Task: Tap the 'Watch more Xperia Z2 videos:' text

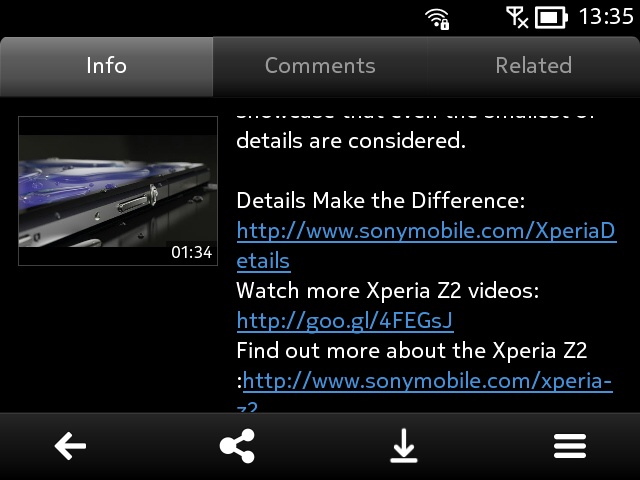Action: tap(388, 291)
